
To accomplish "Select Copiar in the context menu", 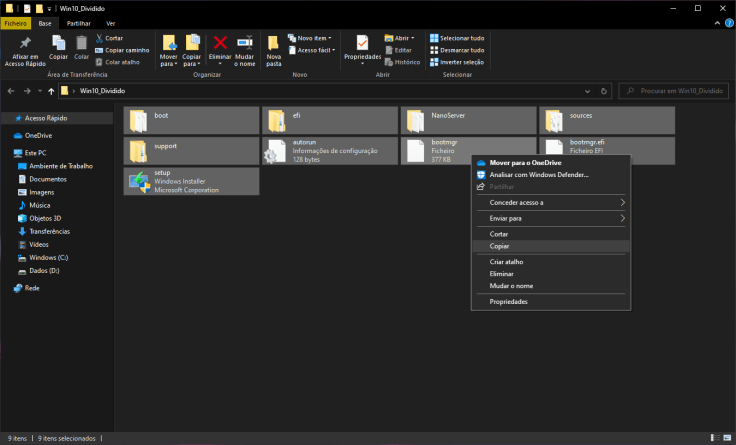I will click(499, 246).
